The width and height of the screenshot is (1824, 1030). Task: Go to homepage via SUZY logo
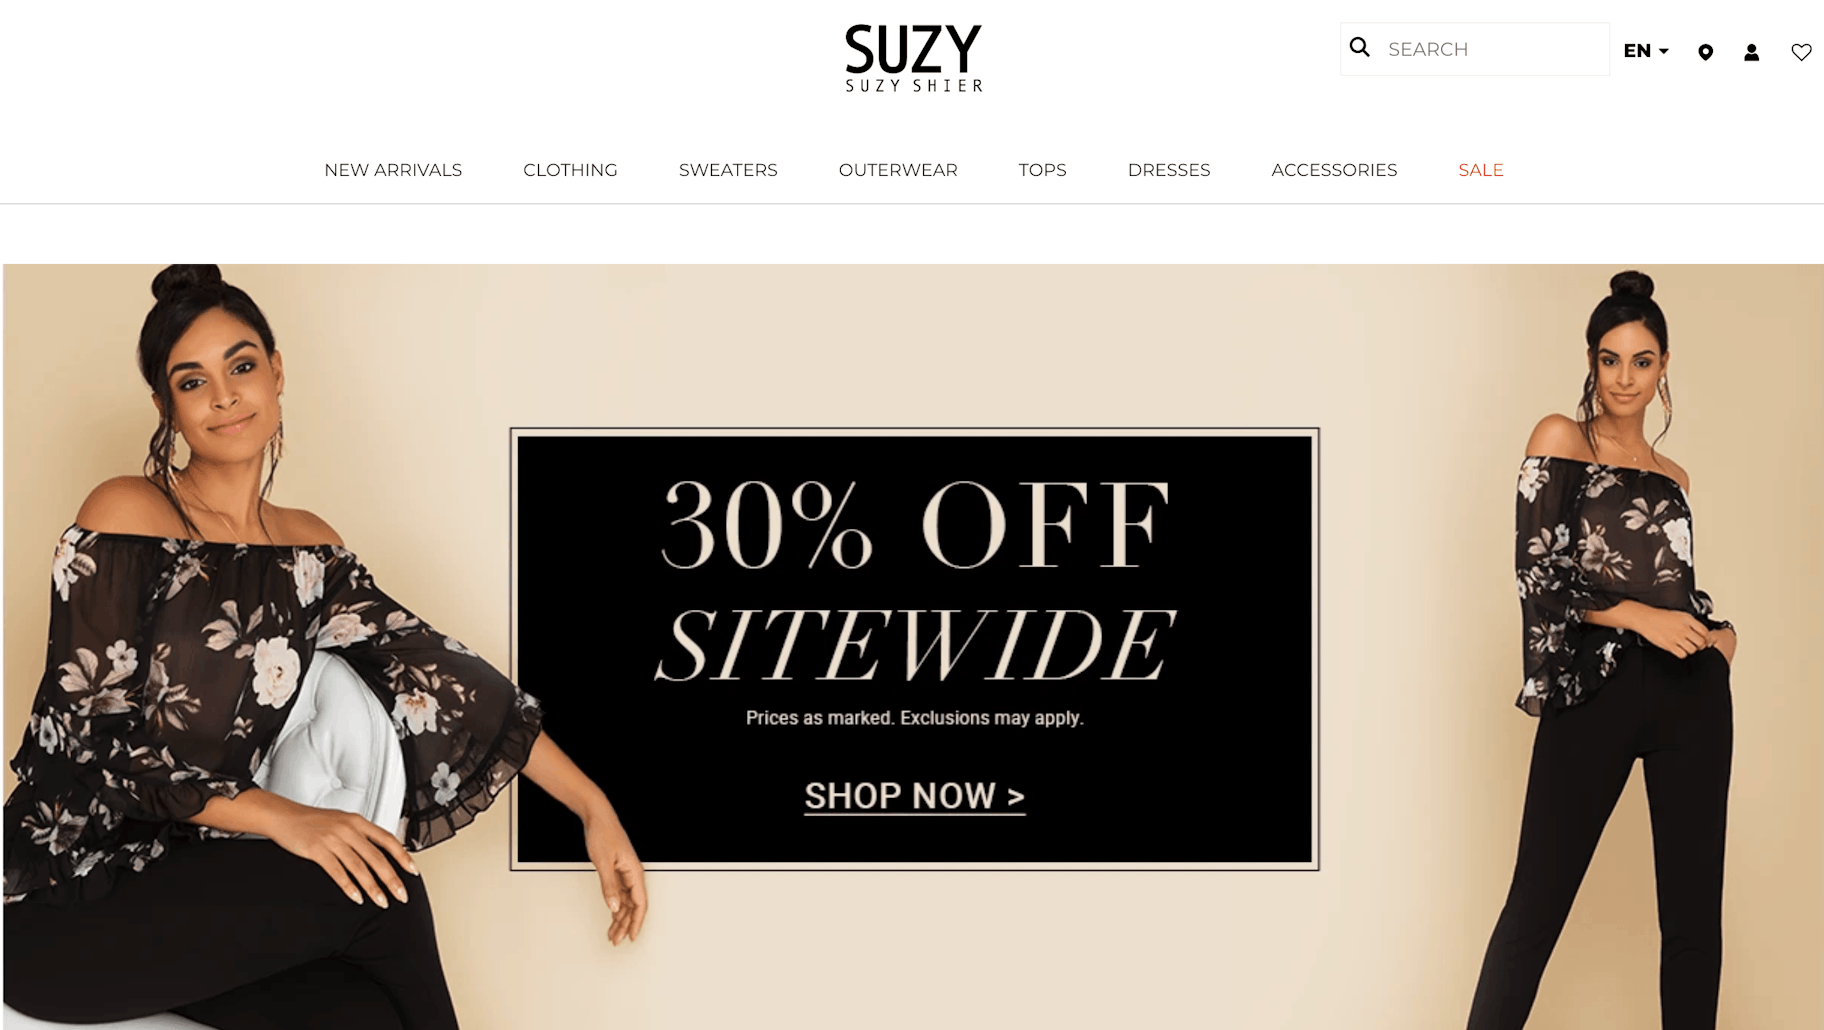pos(914,58)
